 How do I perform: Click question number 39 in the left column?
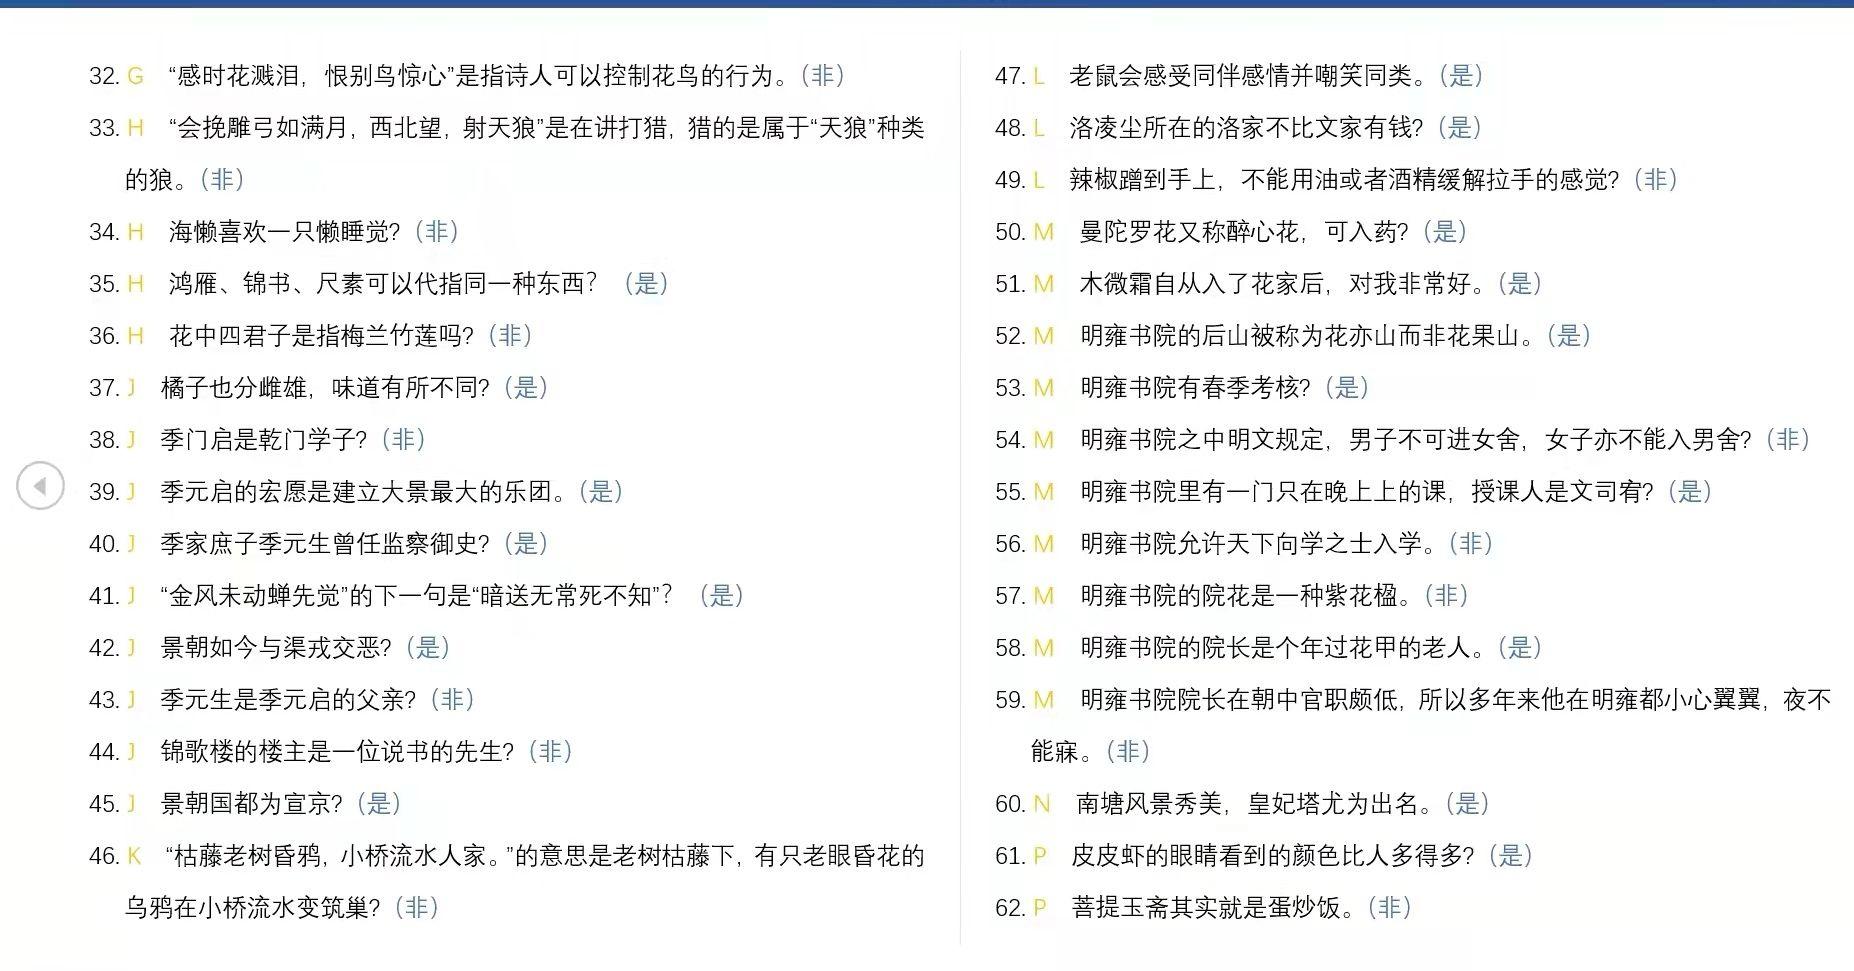tap(103, 492)
